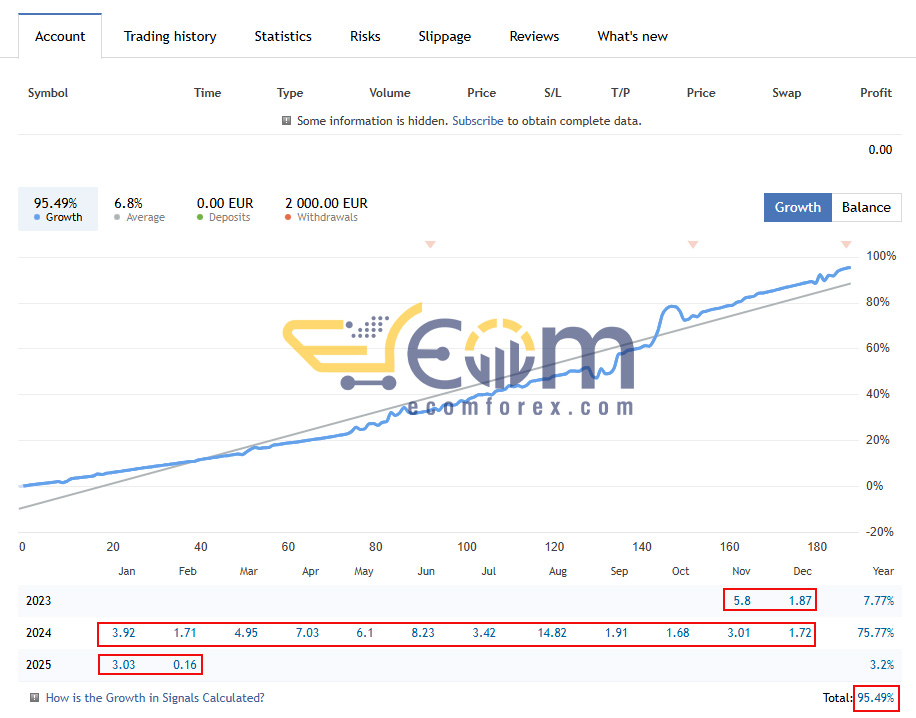Click the 2024 March value 4.95
916x718 pixels.
tap(246, 633)
